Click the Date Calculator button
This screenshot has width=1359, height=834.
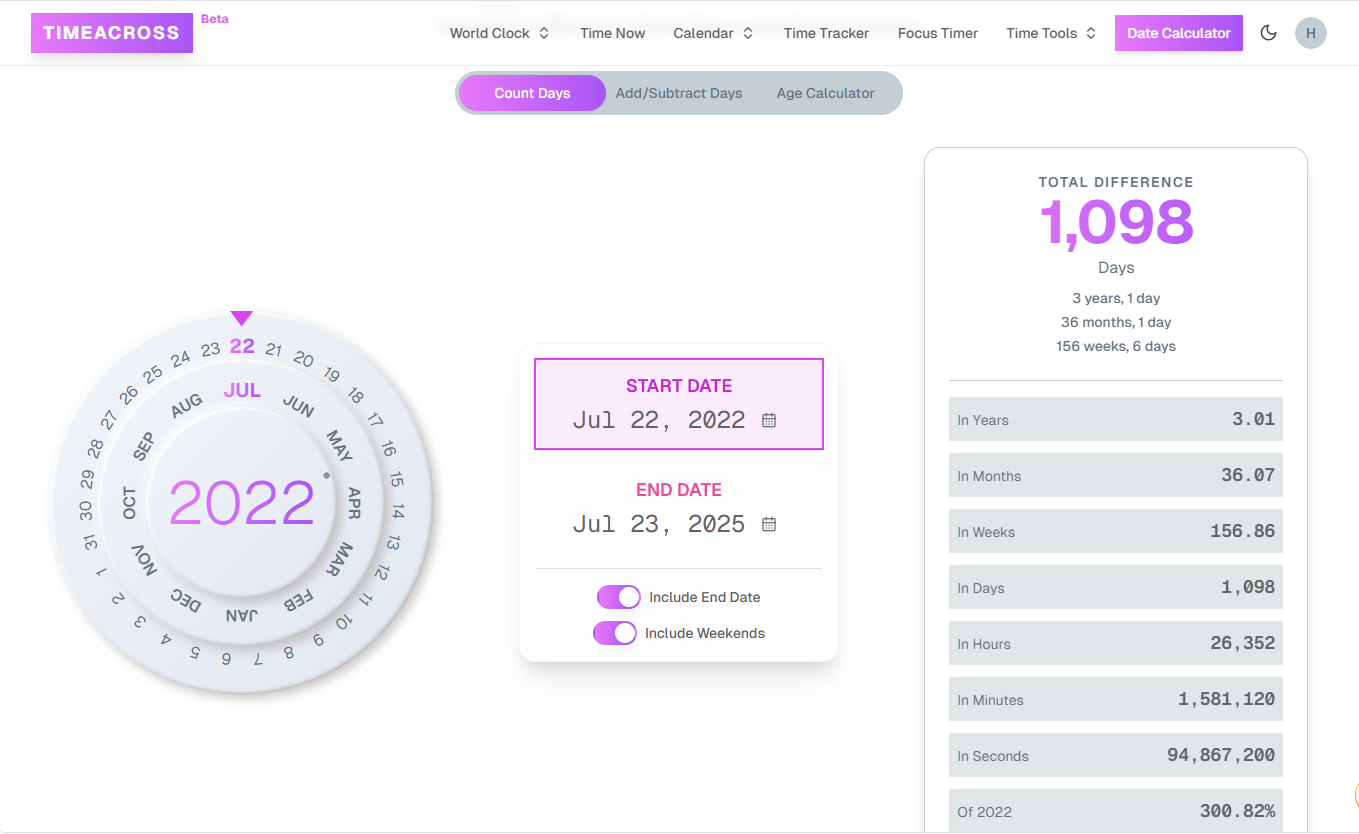click(1179, 33)
